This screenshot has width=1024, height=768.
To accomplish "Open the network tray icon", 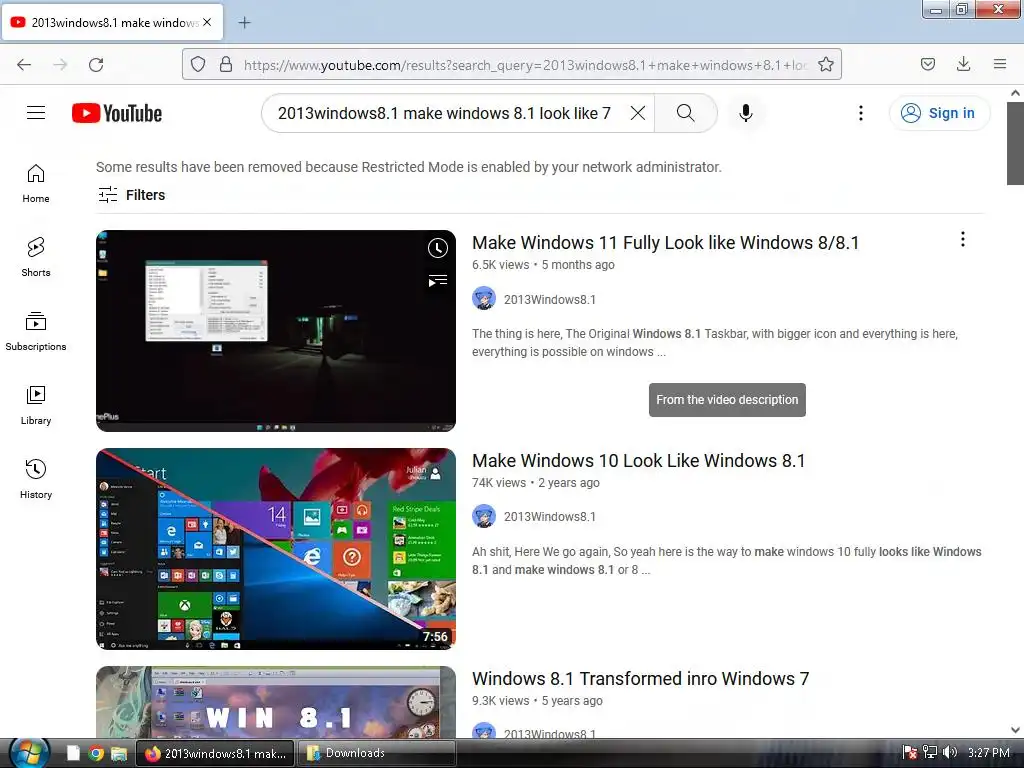I will [930, 753].
